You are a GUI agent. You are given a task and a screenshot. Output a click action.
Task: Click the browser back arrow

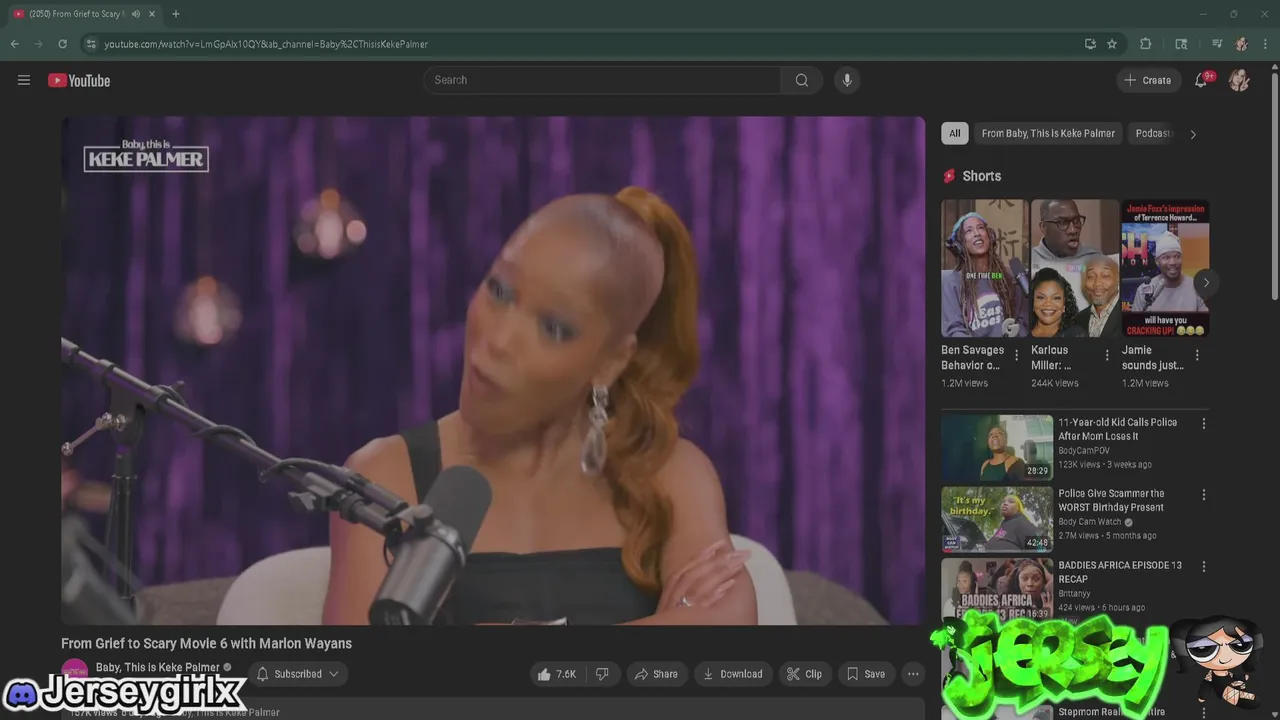coord(14,44)
